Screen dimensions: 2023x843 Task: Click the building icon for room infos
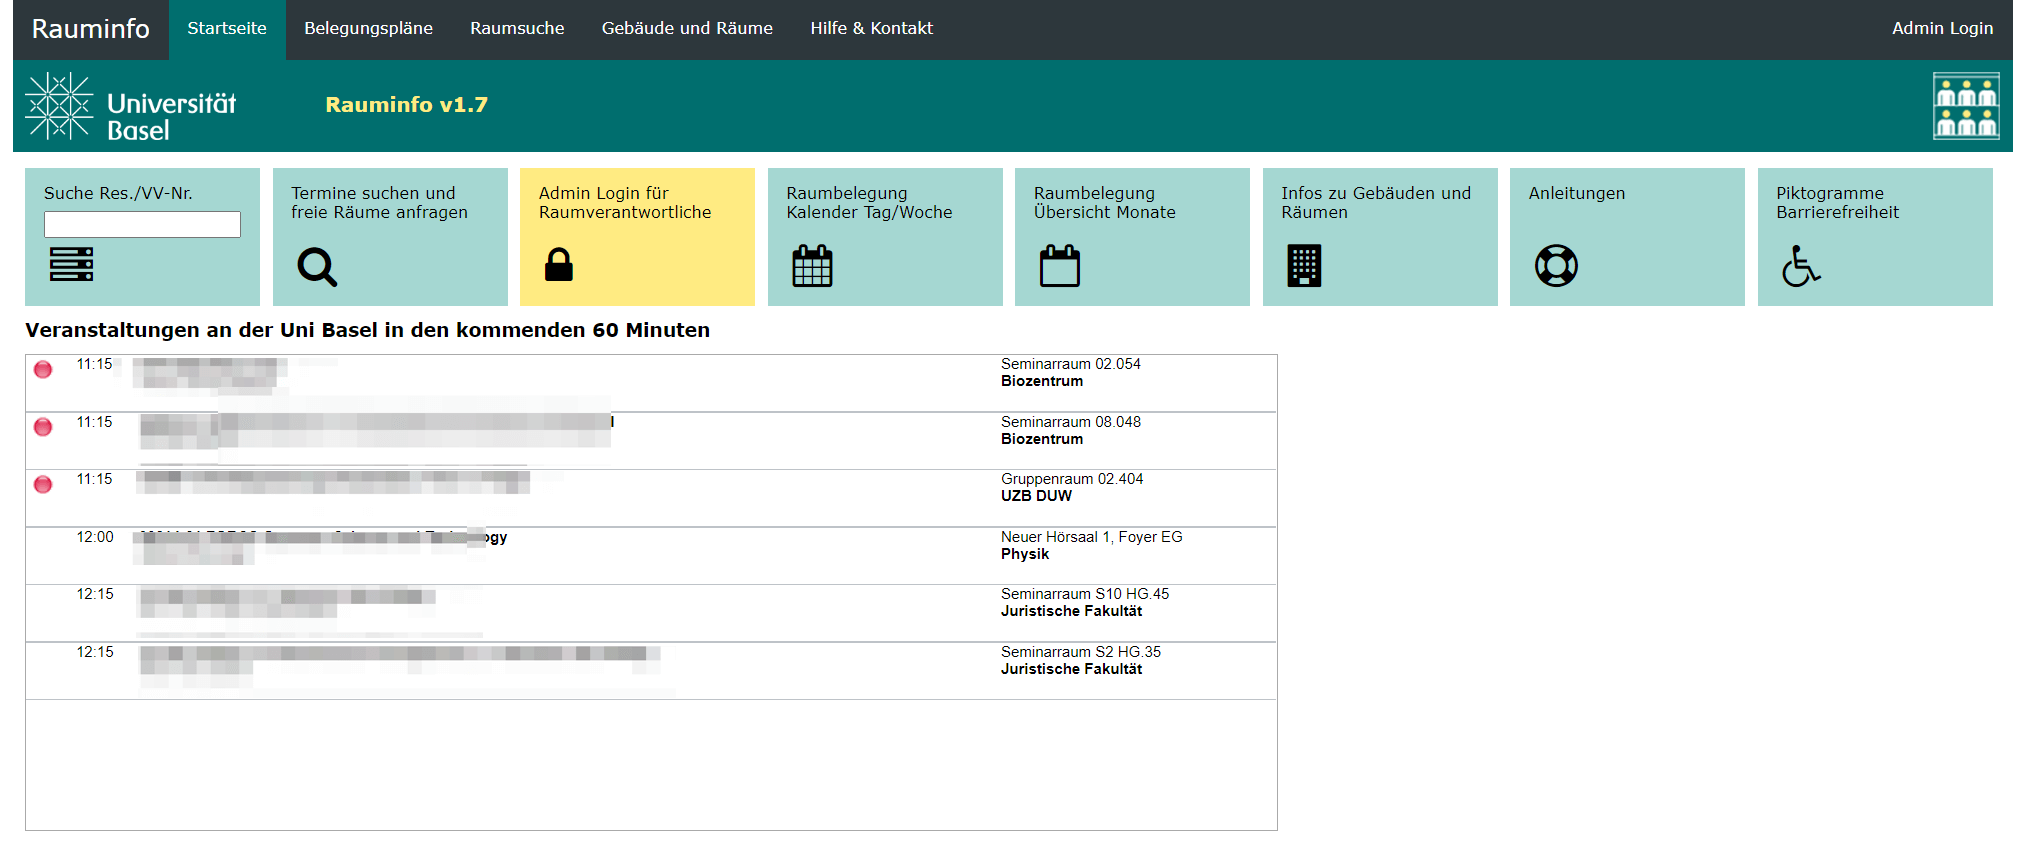click(x=1304, y=266)
